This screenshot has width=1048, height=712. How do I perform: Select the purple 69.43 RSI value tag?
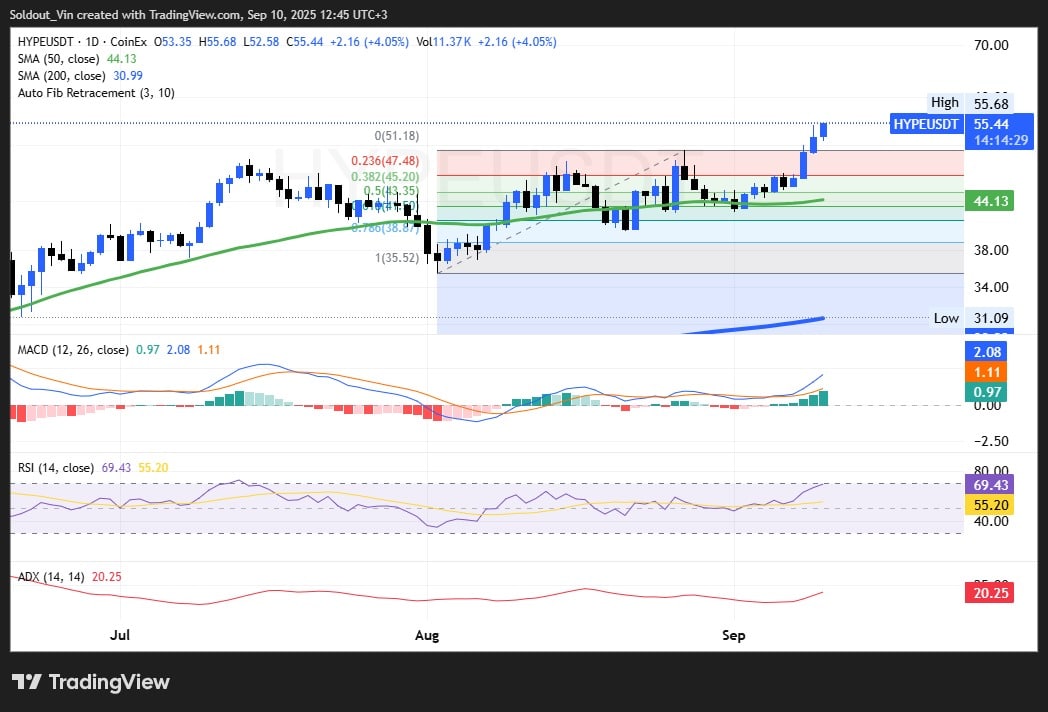tap(989, 484)
